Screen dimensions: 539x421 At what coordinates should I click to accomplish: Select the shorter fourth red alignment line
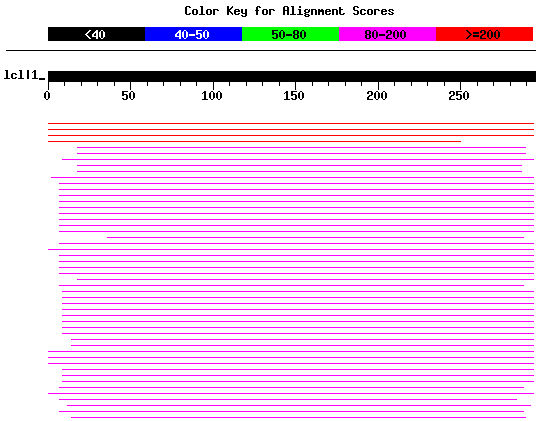tap(254, 141)
